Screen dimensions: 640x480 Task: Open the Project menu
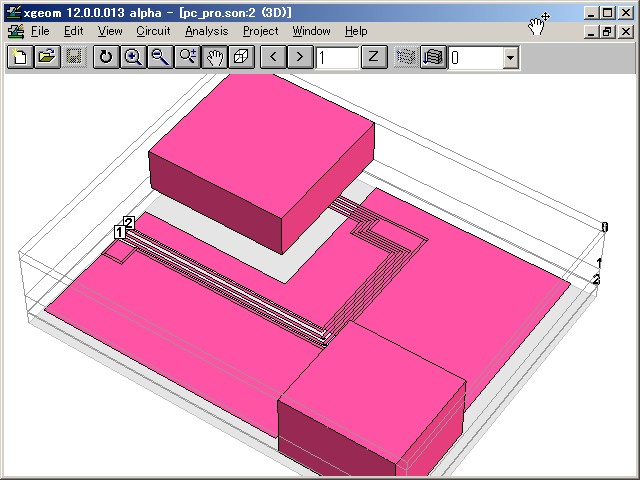(260, 31)
